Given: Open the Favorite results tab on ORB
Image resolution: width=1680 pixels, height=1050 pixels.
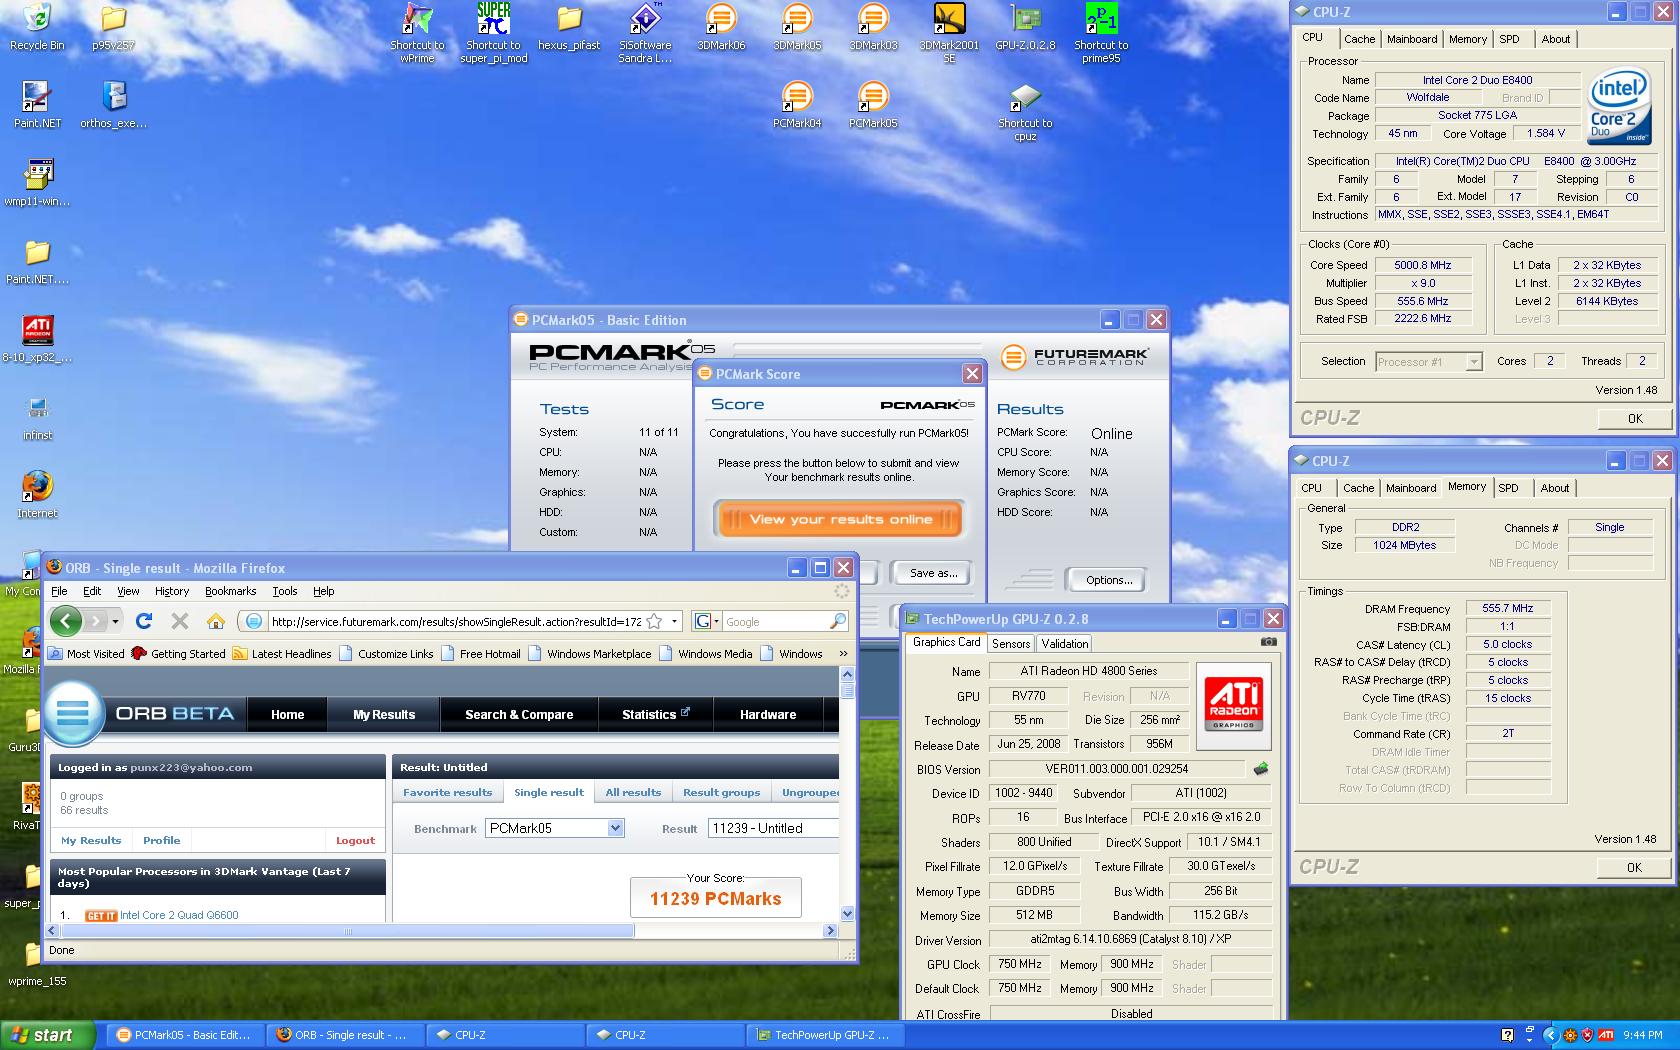Looking at the screenshot, I should click(x=447, y=792).
